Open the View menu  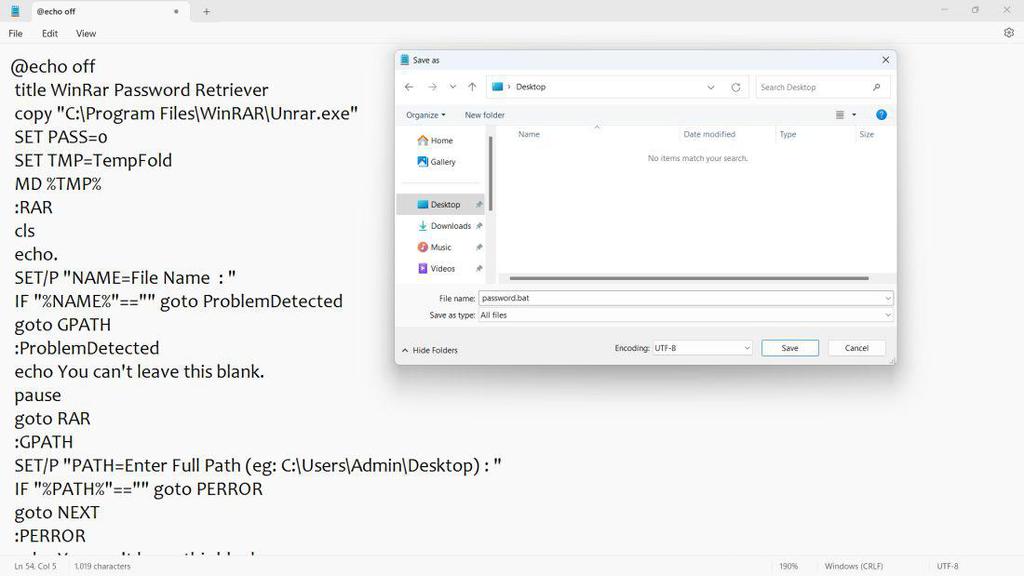(85, 33)
